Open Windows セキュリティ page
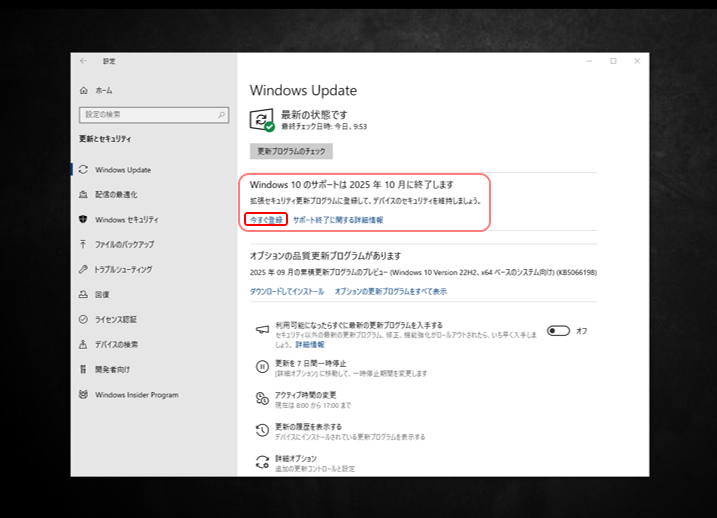 tap(126, 219)
